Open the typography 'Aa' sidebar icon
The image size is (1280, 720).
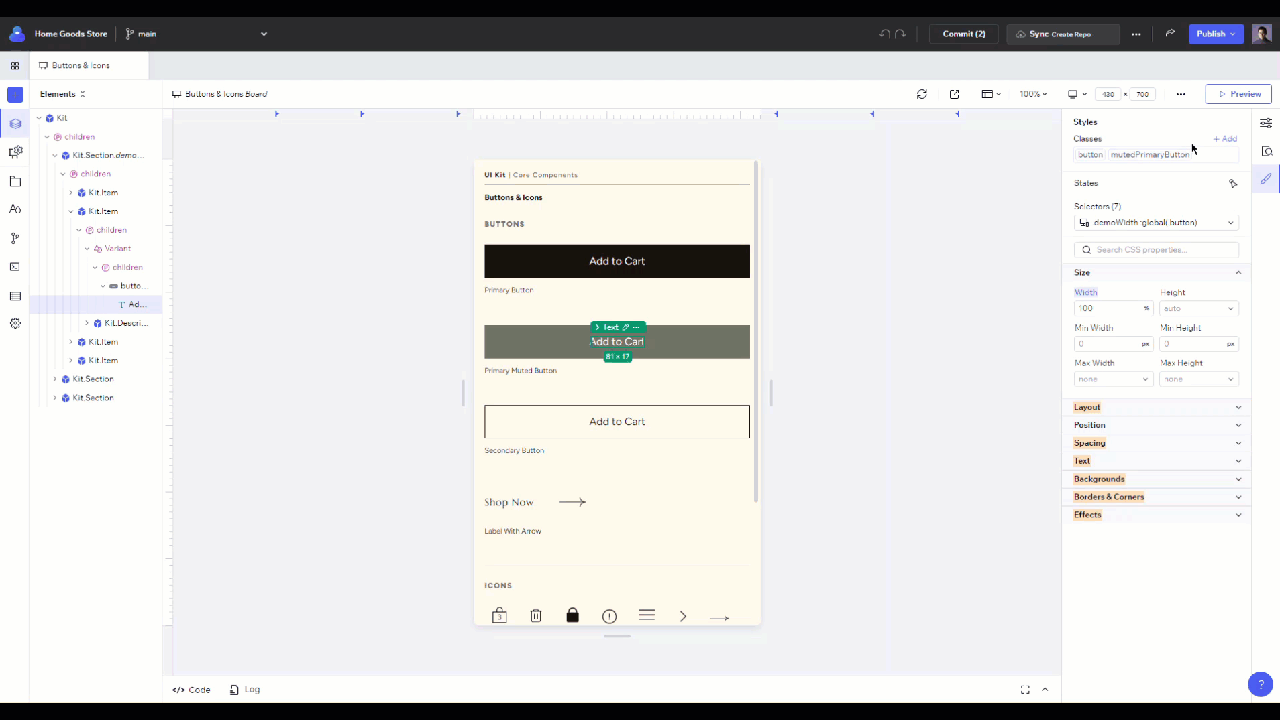click(15, 209)
